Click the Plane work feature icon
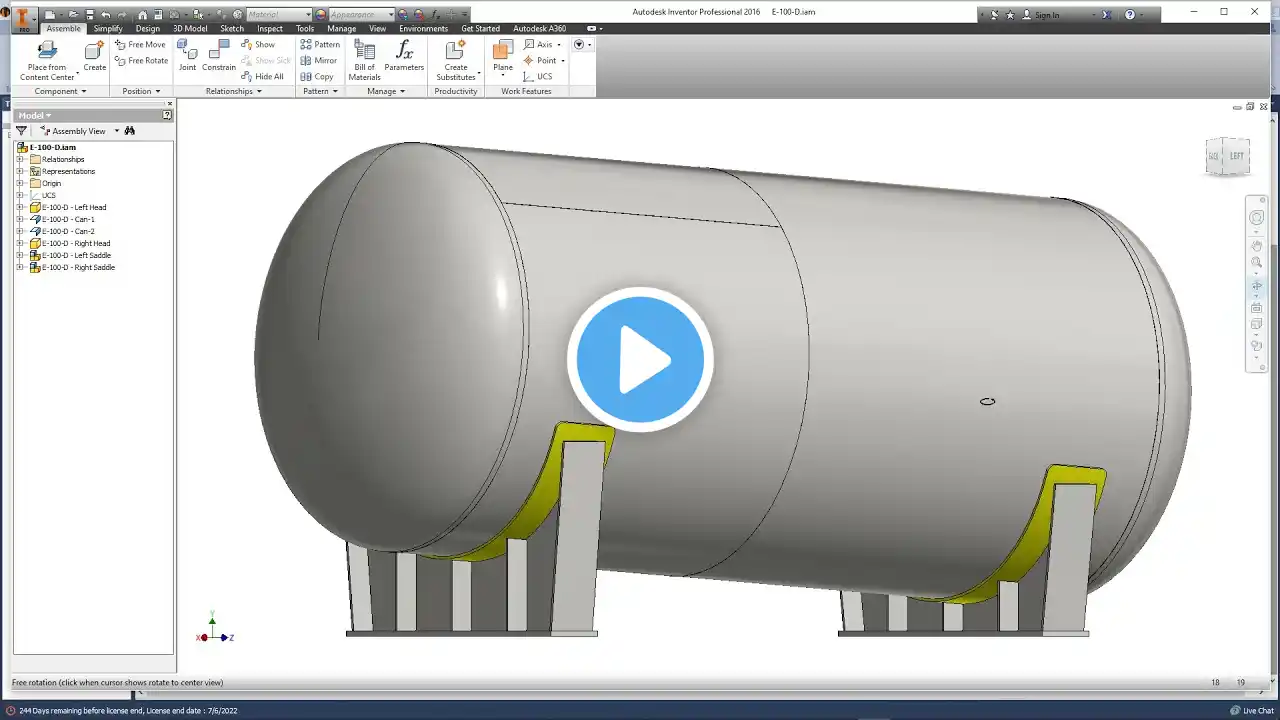The image size is (1280, 720). pos(503,57)
